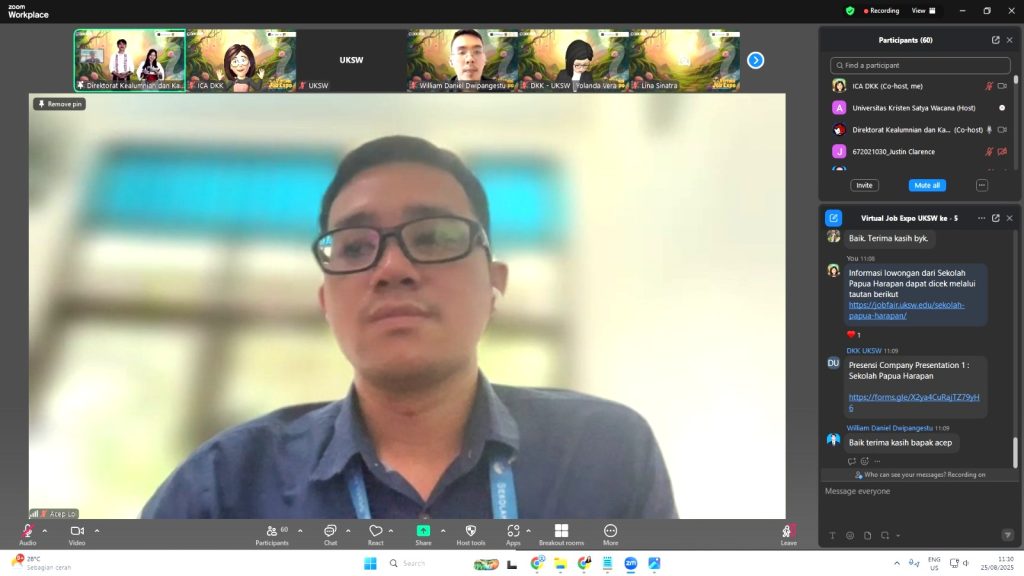The width and height of the screenshot is (1024, 576).
Task: Expand the video options arrow
Action: tap(97, 530)
